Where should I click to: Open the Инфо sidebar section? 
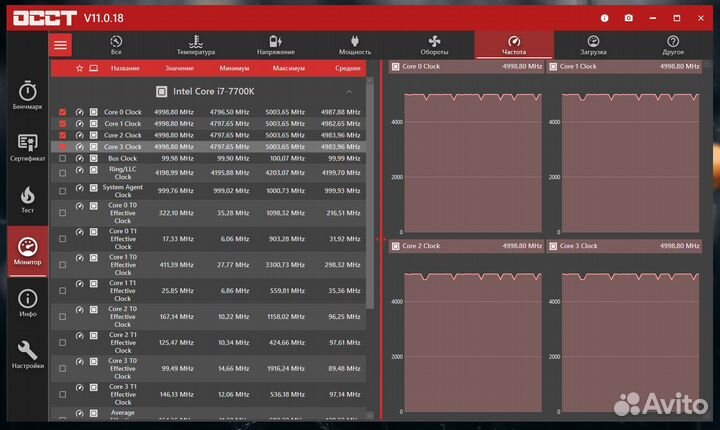click(x=27, y=303)
